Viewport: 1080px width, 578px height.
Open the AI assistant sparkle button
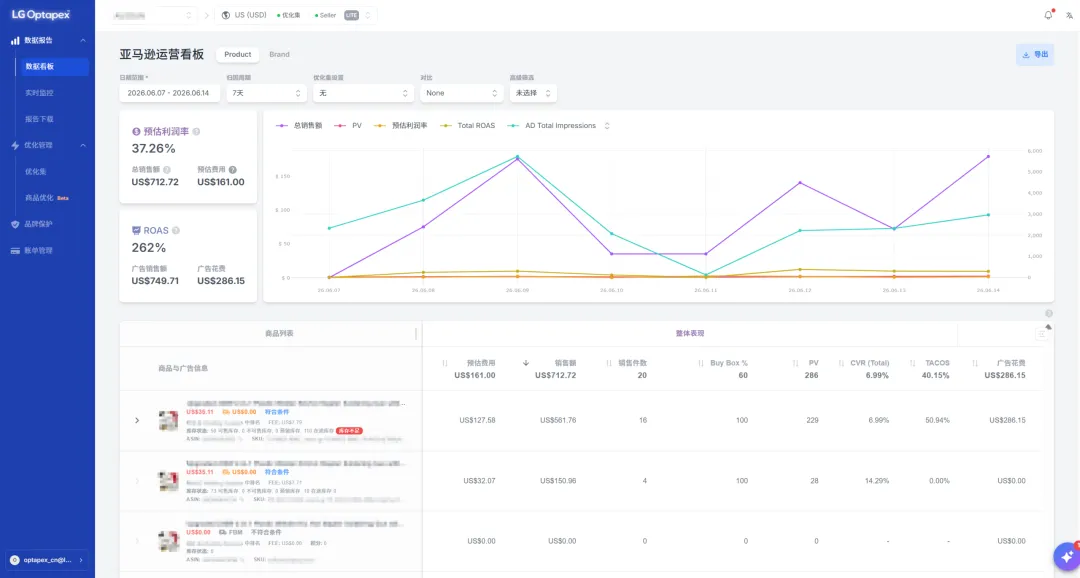pos(1067,555)
